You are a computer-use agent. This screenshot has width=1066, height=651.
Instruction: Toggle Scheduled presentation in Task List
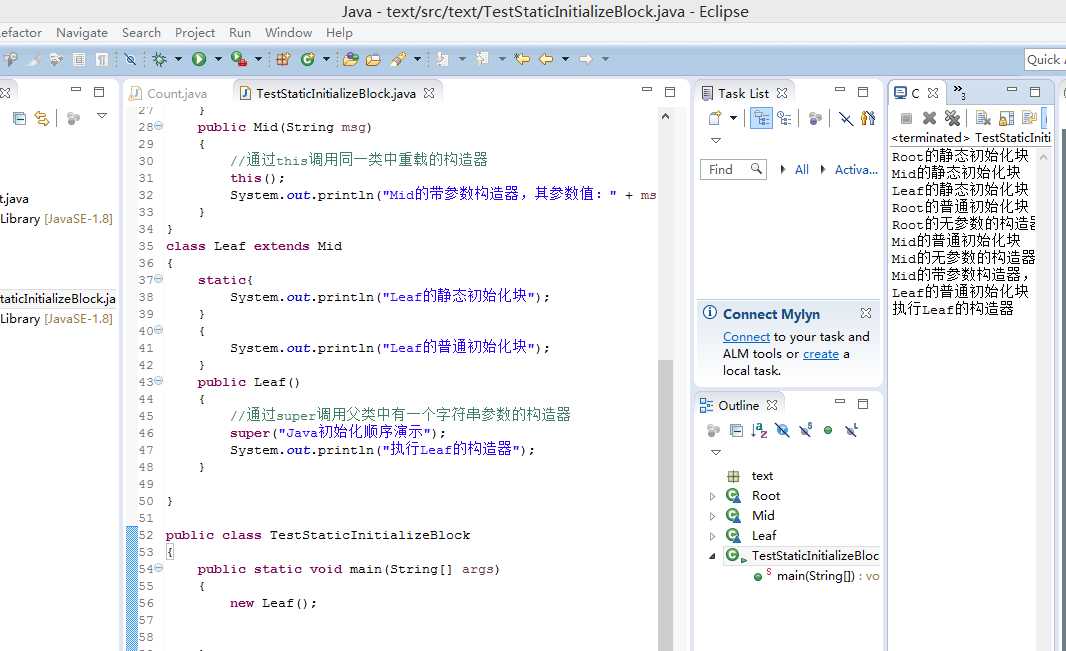785,118
